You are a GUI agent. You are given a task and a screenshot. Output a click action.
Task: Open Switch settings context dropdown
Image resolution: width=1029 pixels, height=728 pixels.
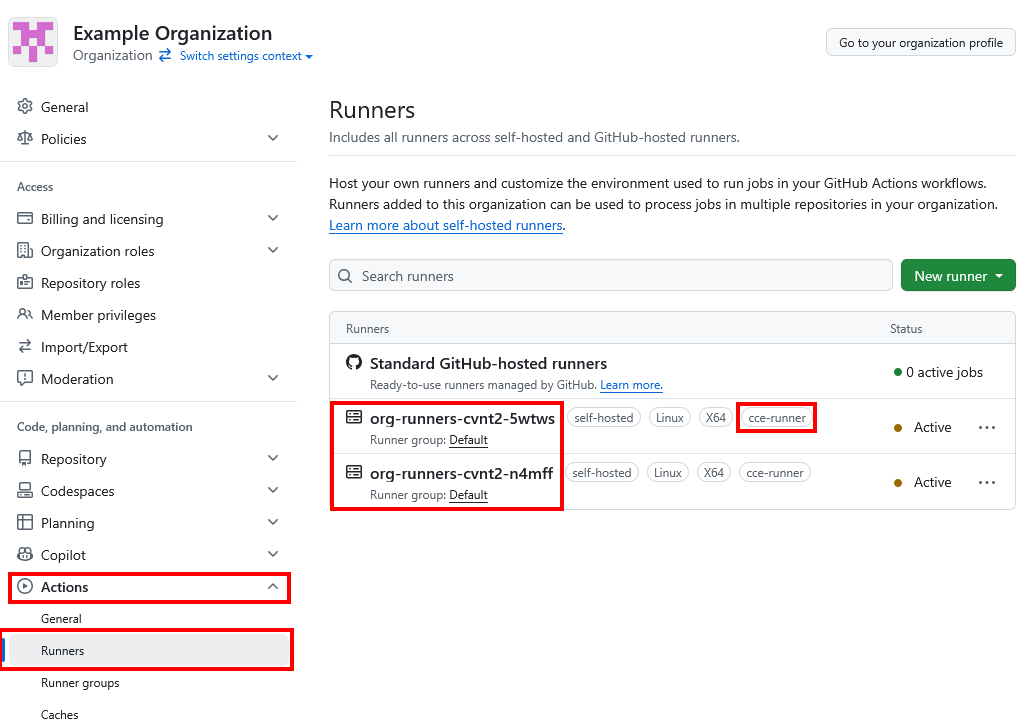tap(246, 56)
